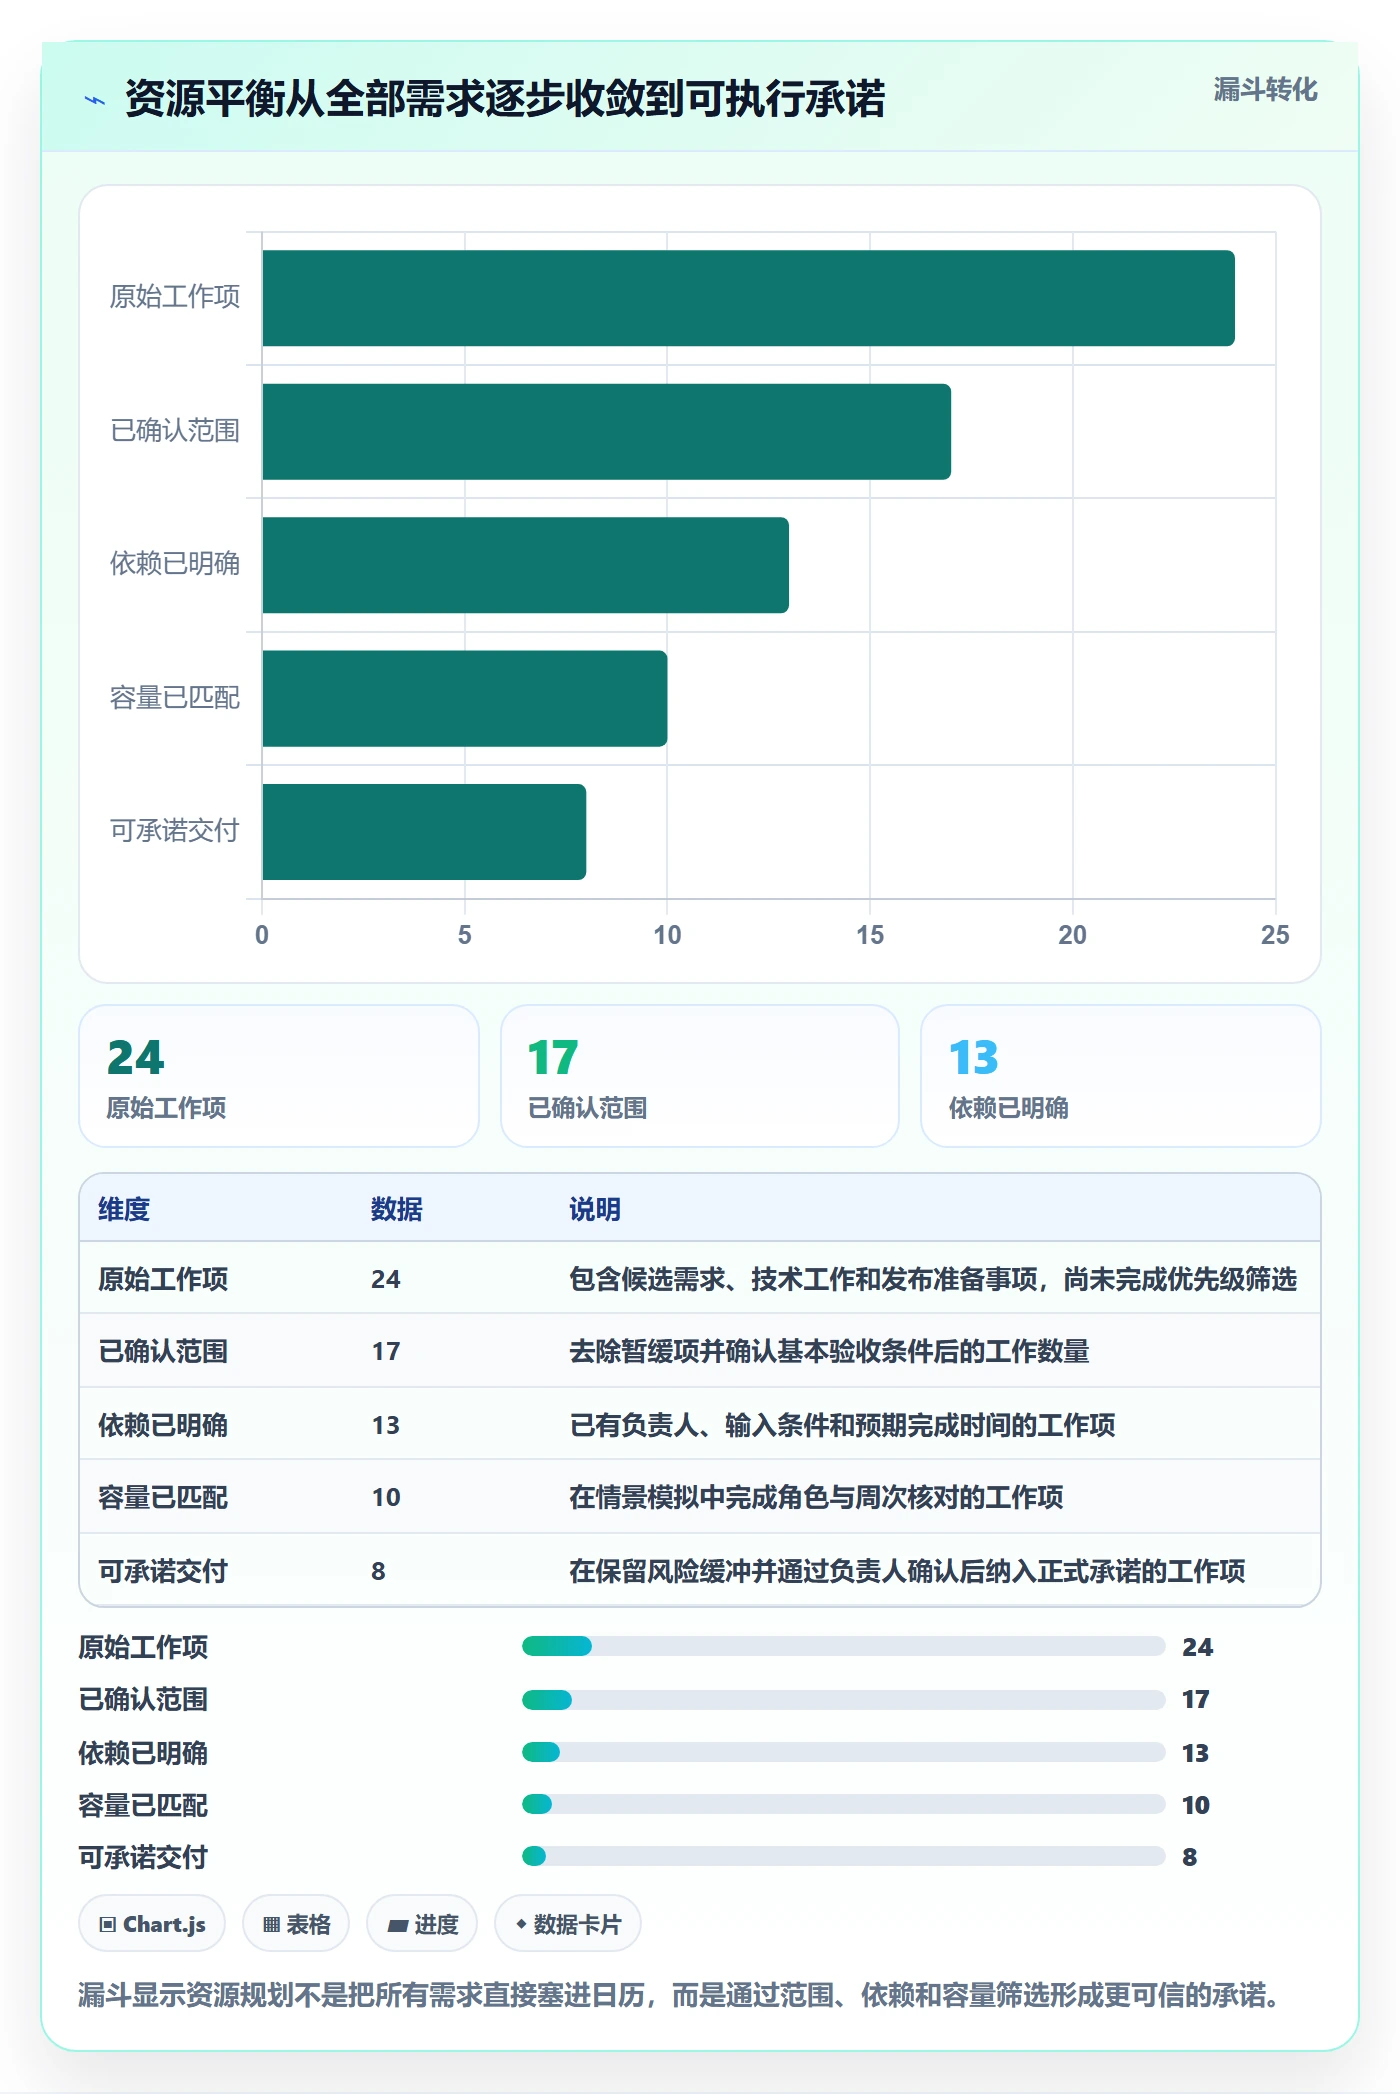
Task: Click the description starting with 在情景模拟中
Action: pyautogui.click(x=816, y=1497)
